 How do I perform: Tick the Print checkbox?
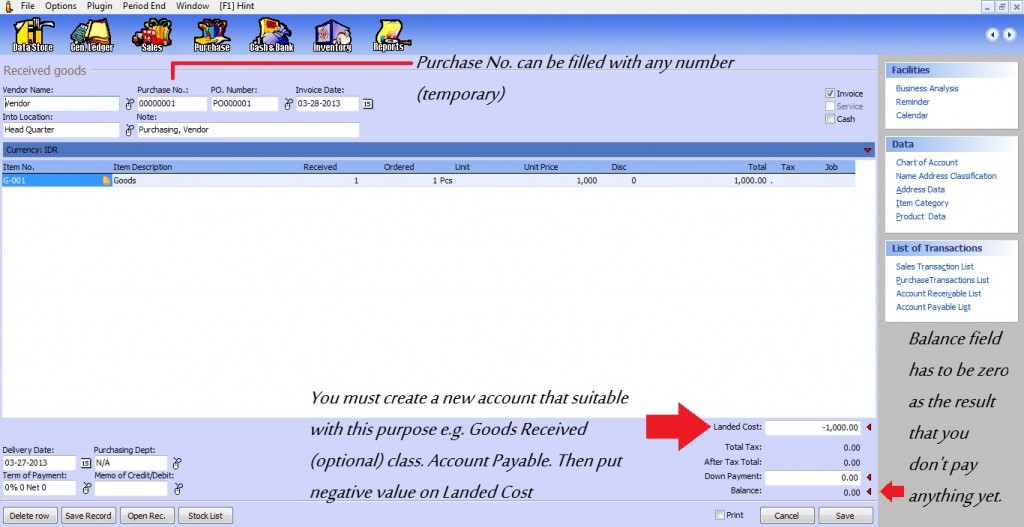(x=720, y=515)
